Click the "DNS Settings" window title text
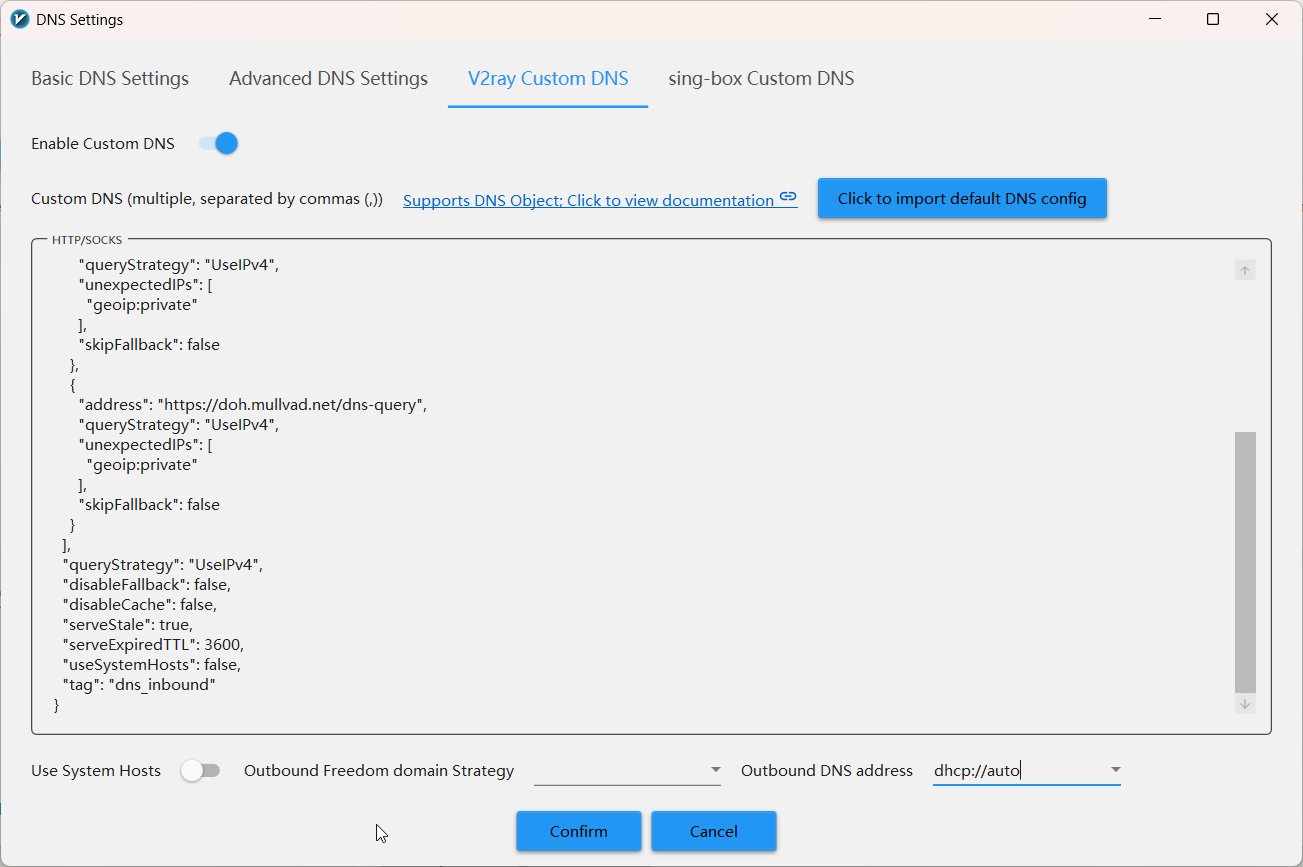Viewport: 1303px width, 867px height. [80, 20]
